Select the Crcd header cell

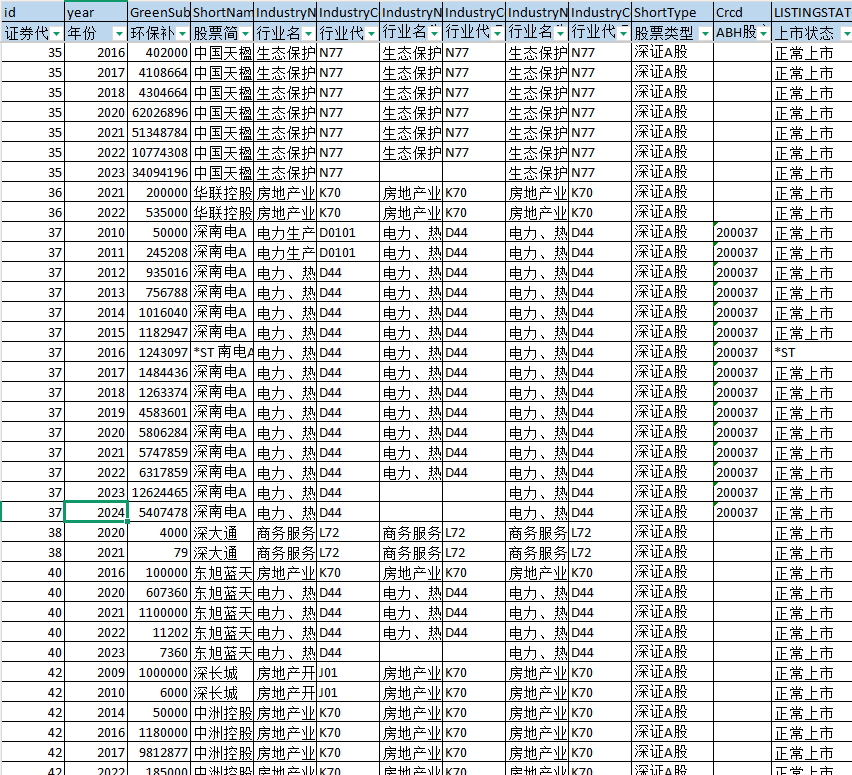[x=742, y=12]
